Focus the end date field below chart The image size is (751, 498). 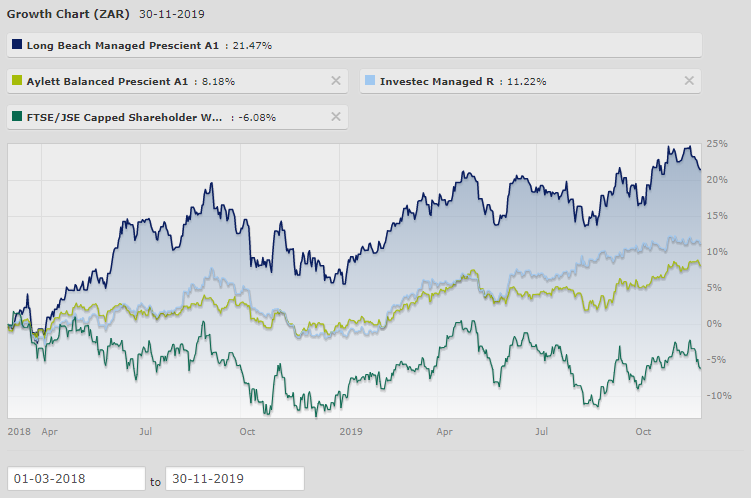point(234,478)
